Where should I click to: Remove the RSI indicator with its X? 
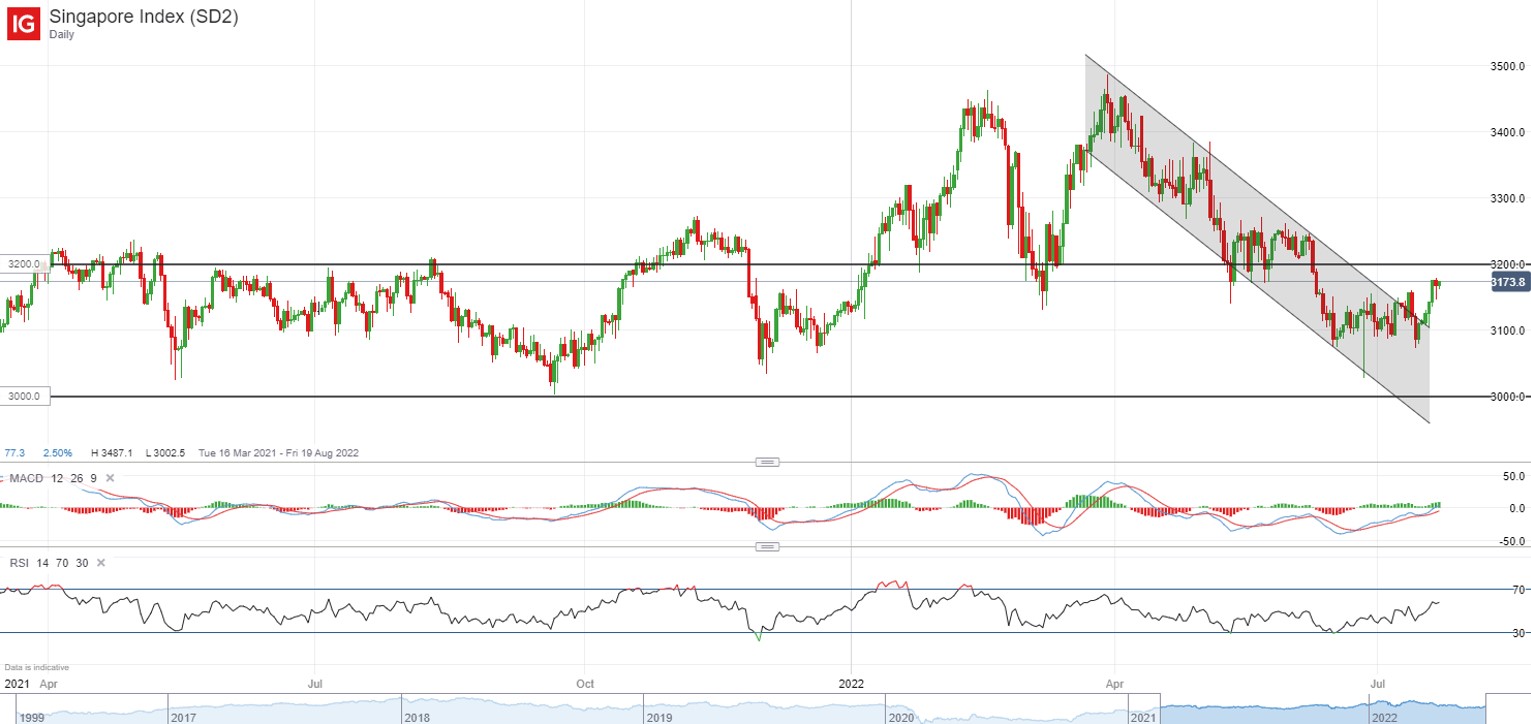[x=100, y=564]
